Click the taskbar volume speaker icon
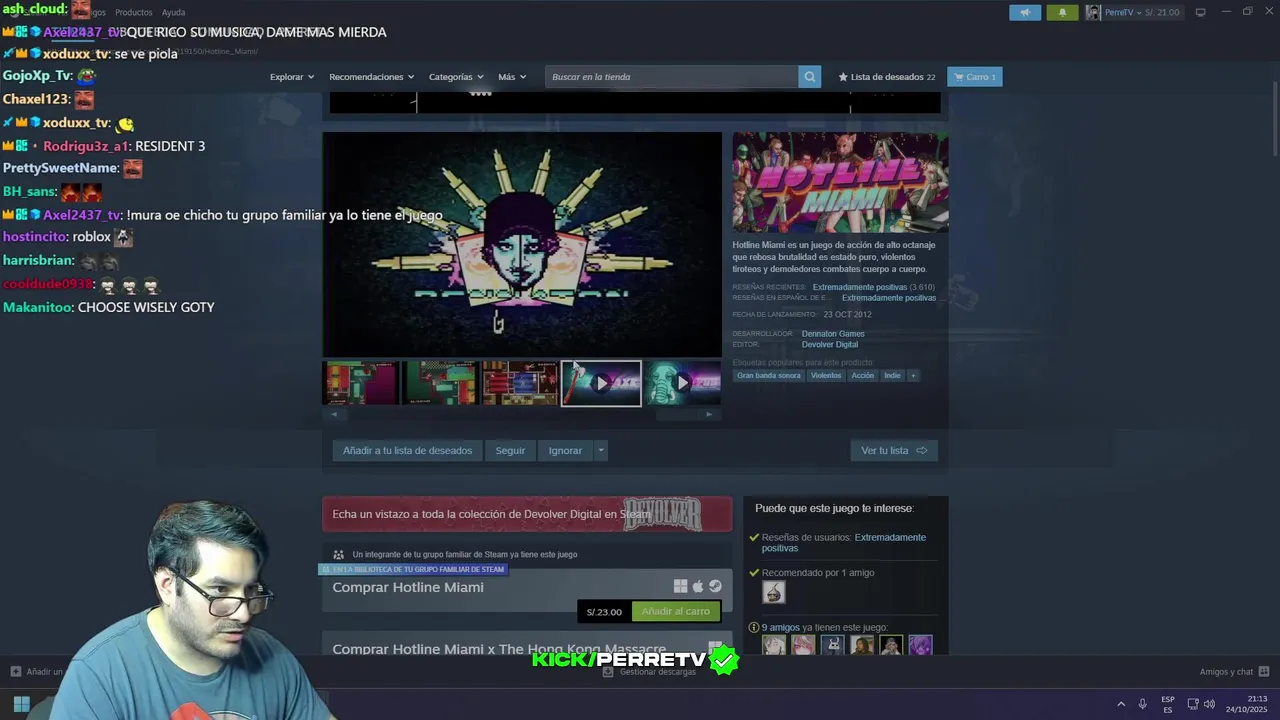Image resolution: width=1280 pixels, height=720 pixels. [x=1209, y=704]
